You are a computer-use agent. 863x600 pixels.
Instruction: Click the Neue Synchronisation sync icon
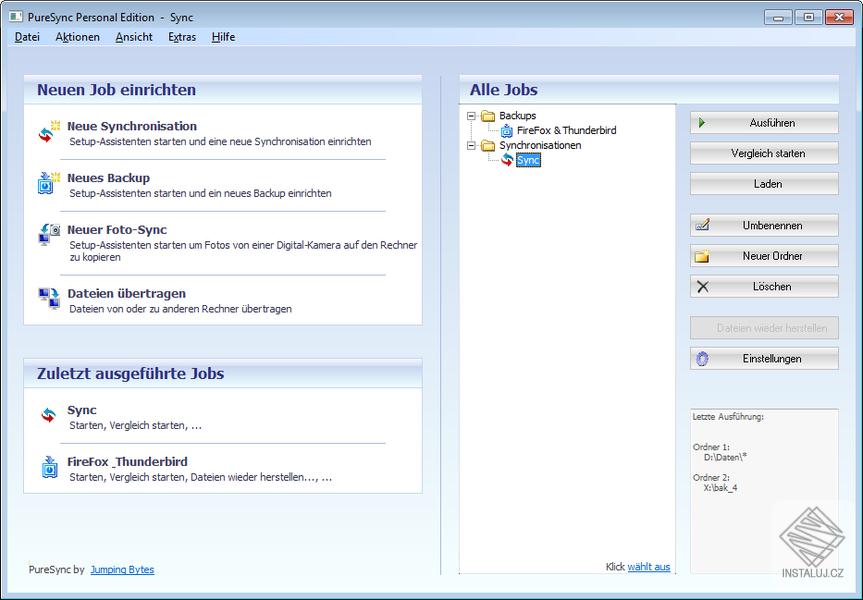click(48, 132)
